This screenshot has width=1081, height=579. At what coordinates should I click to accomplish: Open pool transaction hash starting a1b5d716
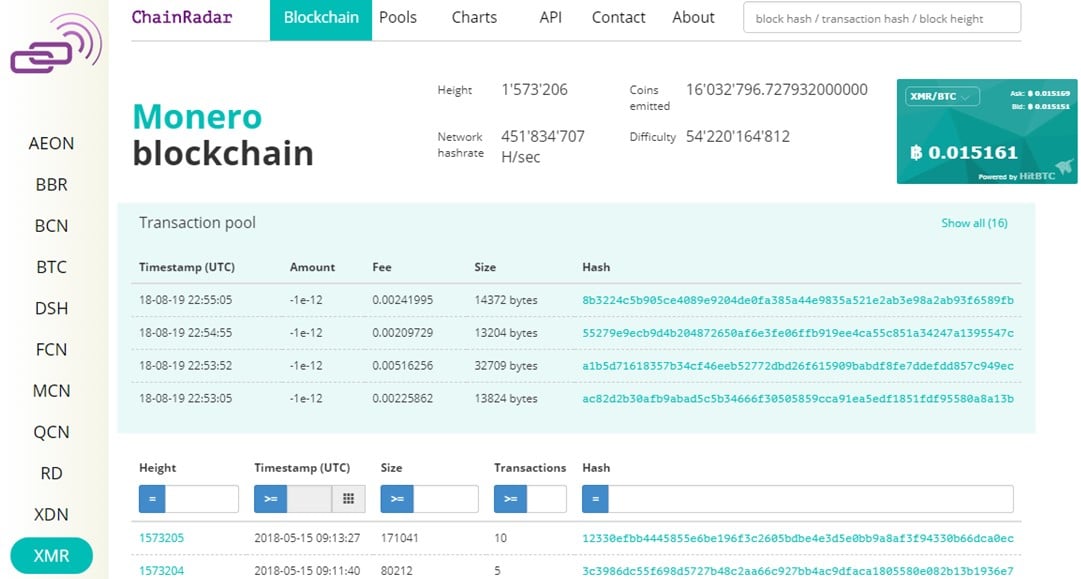click(x=798, y=366)
